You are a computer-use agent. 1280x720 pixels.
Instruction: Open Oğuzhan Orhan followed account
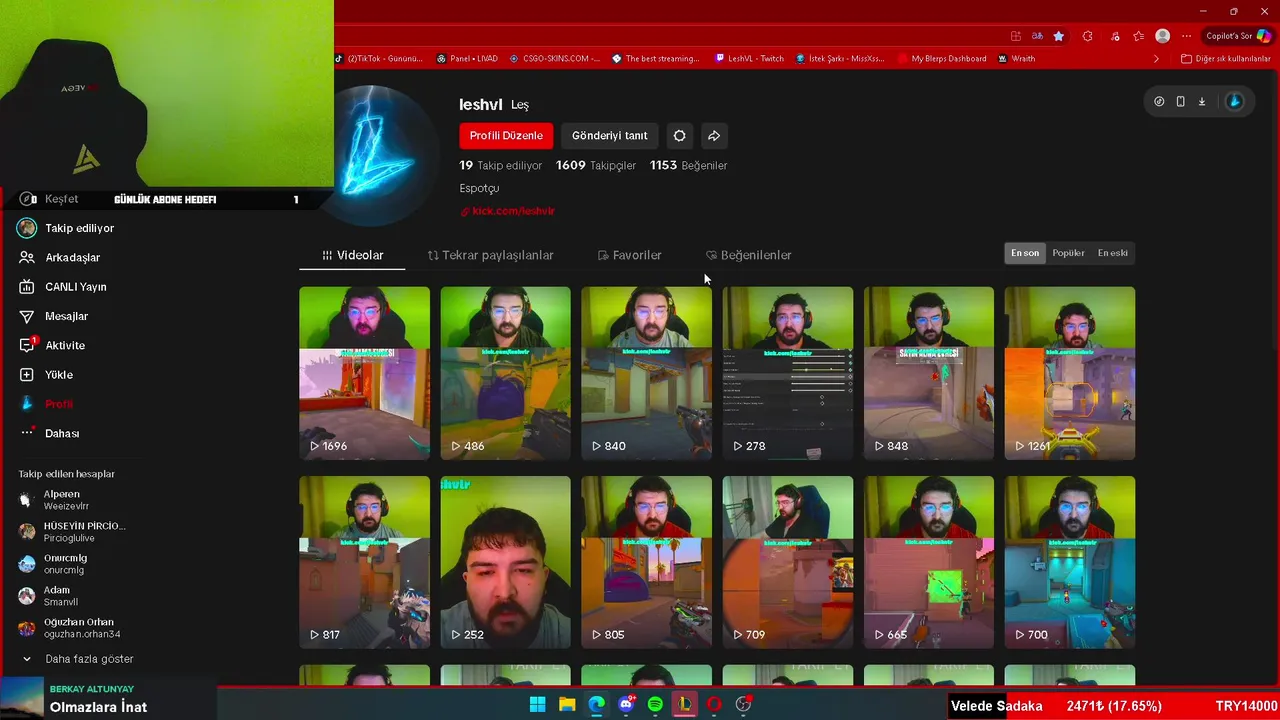pos(70,628)
